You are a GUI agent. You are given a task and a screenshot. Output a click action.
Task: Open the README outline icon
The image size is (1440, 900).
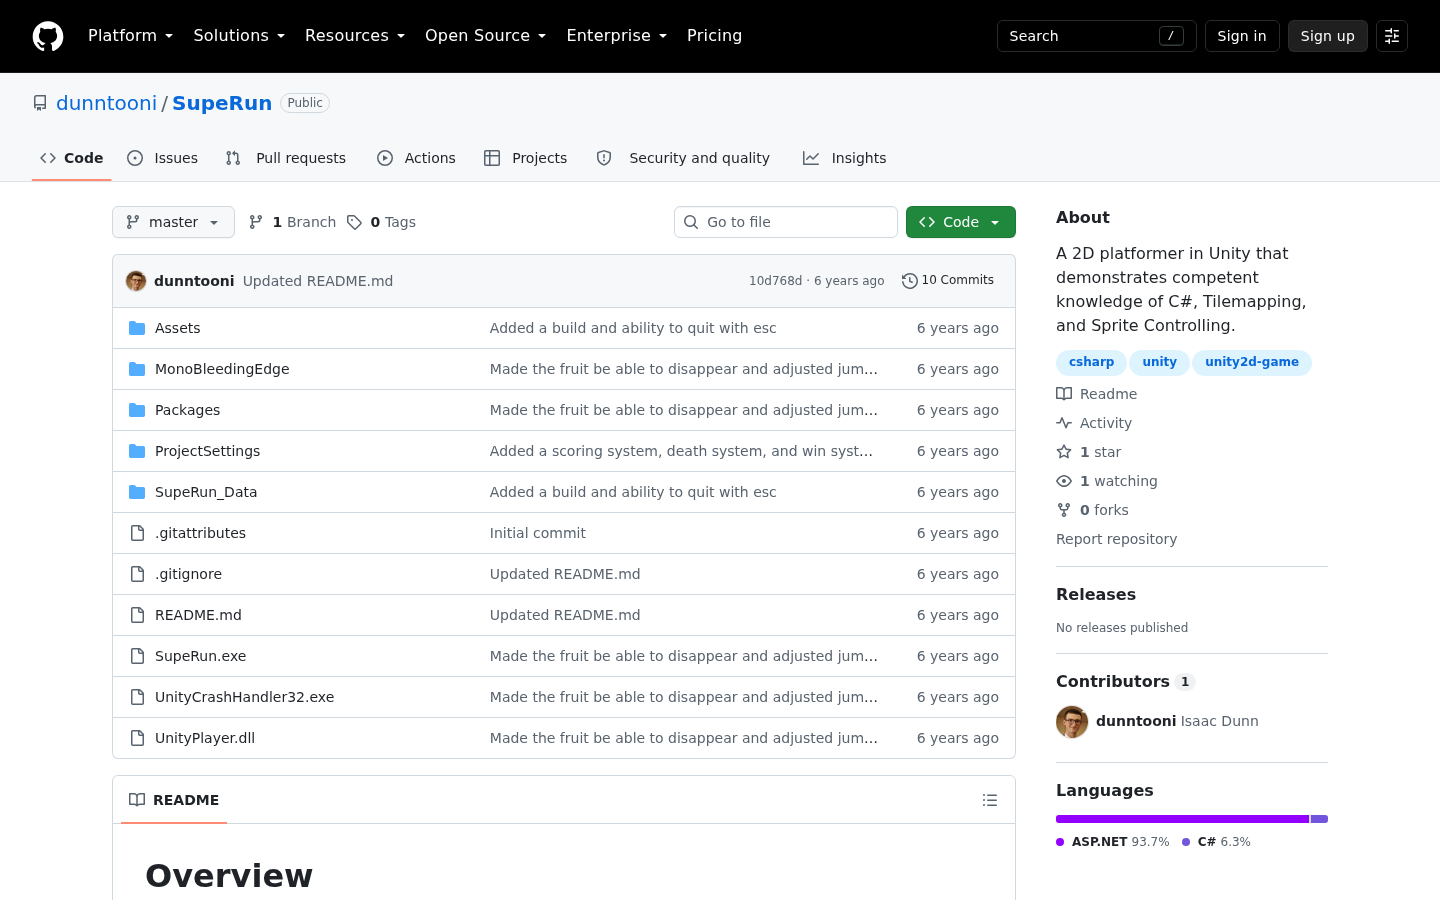[990, 800]
